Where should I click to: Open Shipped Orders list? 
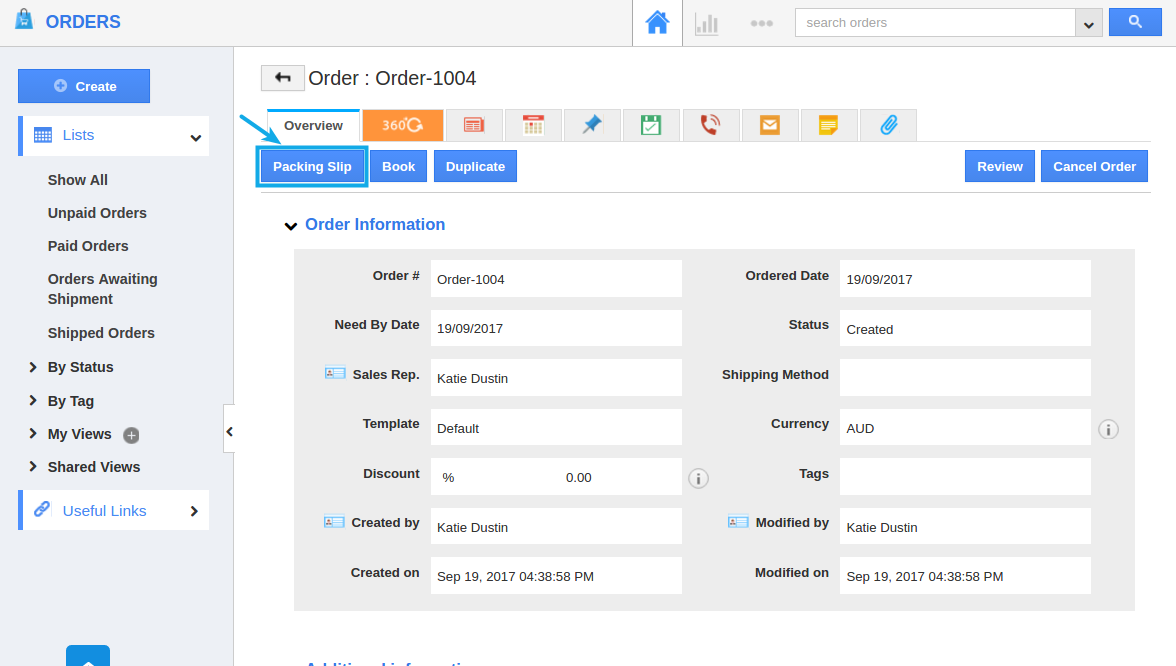(x=101, y=333)
